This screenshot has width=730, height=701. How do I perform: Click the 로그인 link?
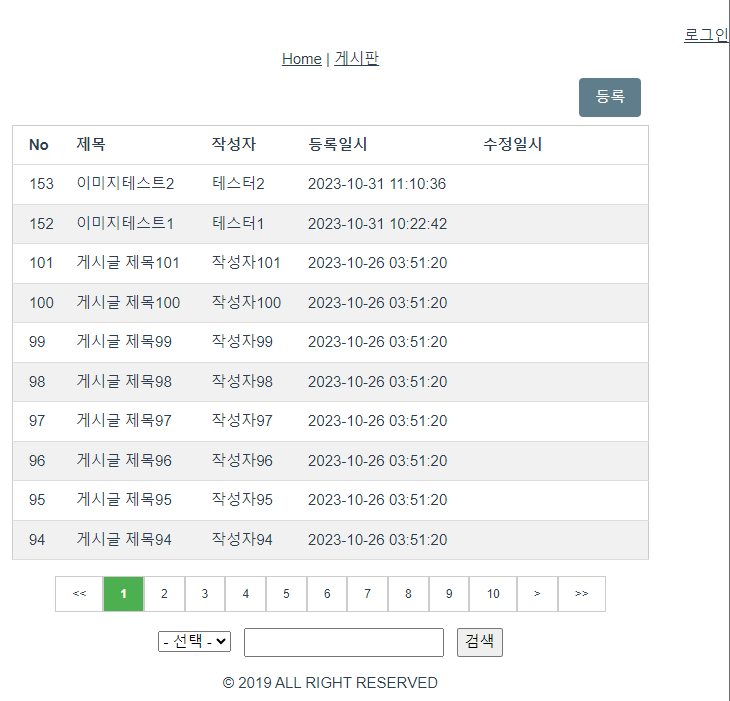pyautogui.click(x=706, y=35)
